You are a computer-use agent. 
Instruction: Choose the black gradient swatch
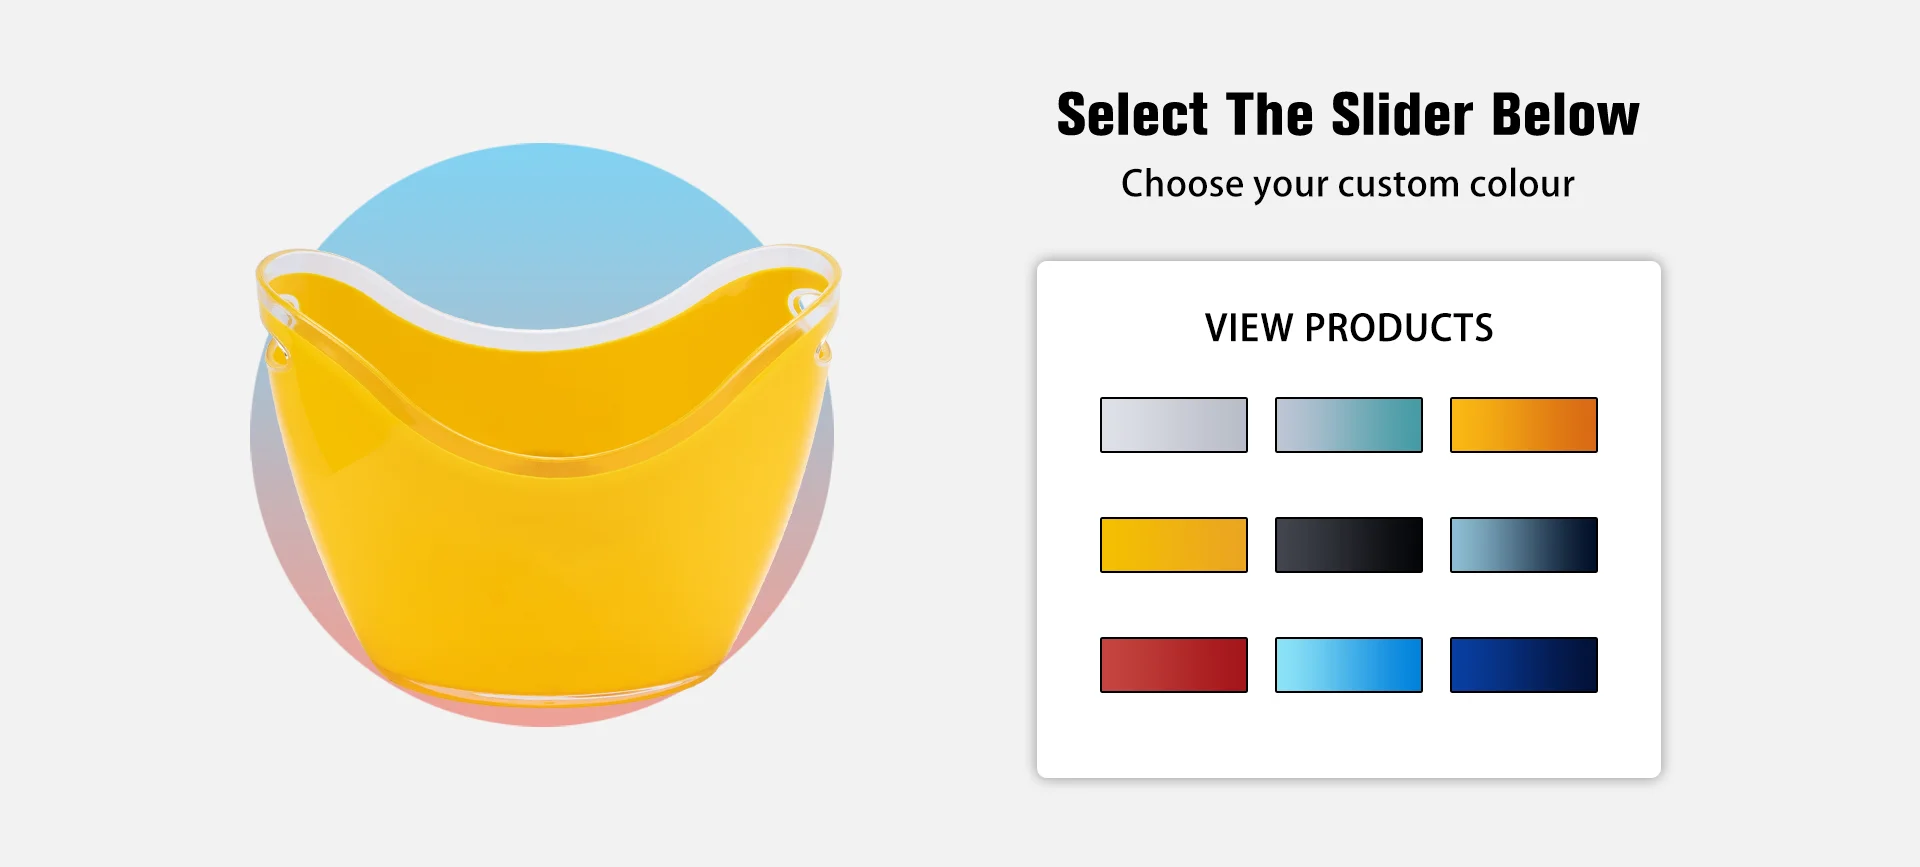[x=1349, y=545]
